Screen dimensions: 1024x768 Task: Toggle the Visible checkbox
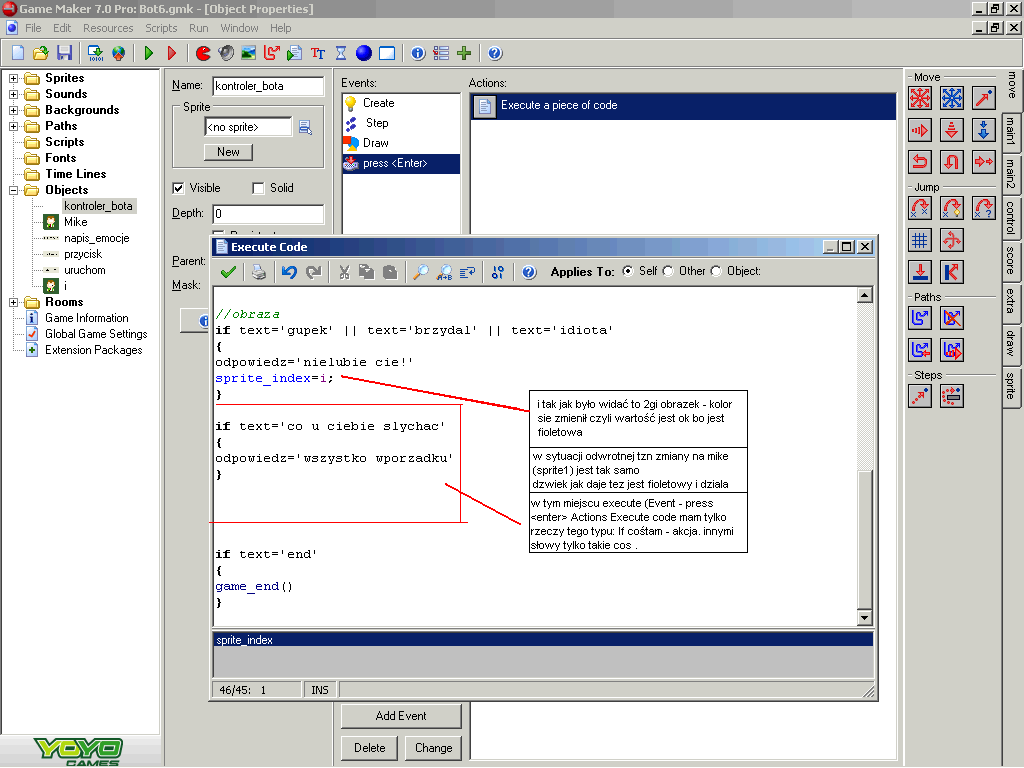[x=179, y=188]
